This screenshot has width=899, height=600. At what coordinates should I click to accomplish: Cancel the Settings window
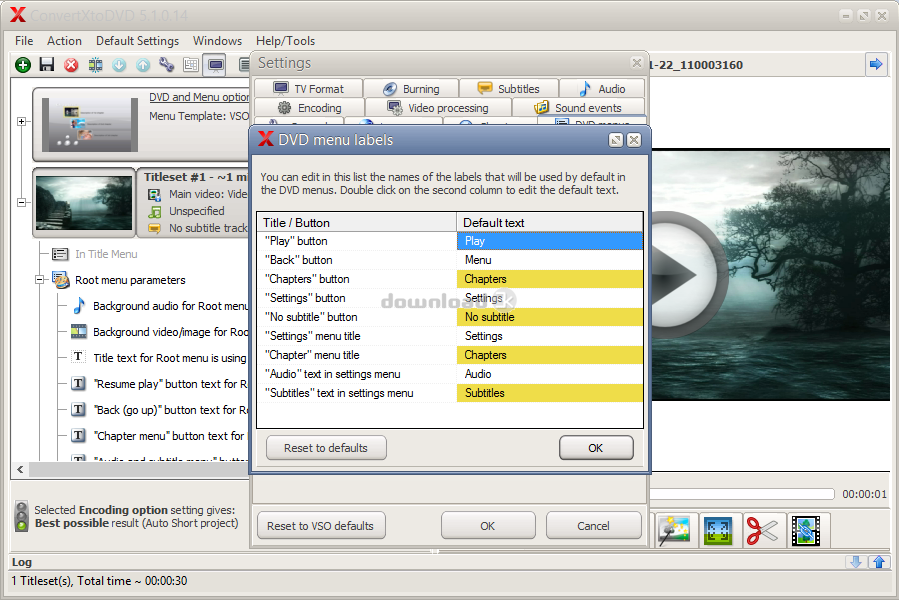pos(593,525)
